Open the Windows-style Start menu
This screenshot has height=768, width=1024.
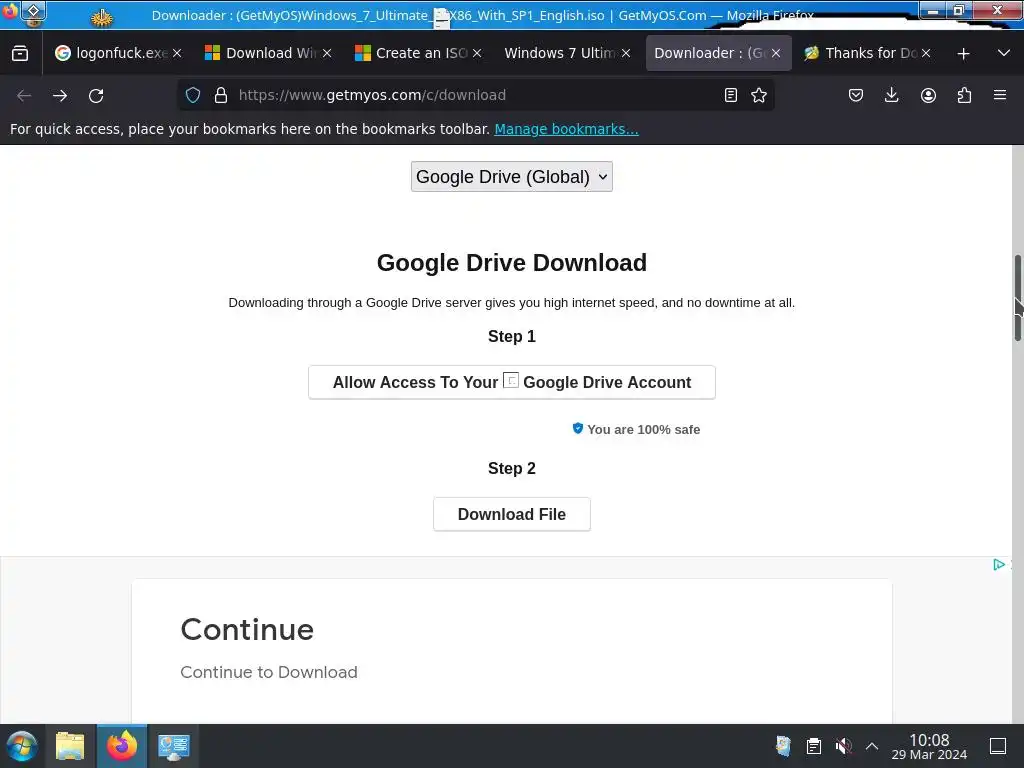pyautogui.click(x=22, y=746)
